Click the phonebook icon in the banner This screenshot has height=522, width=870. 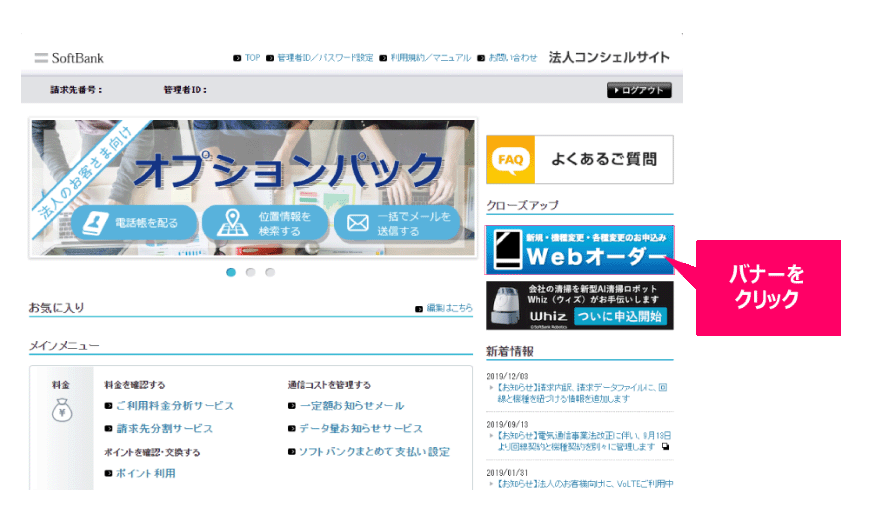coord(95,223)
